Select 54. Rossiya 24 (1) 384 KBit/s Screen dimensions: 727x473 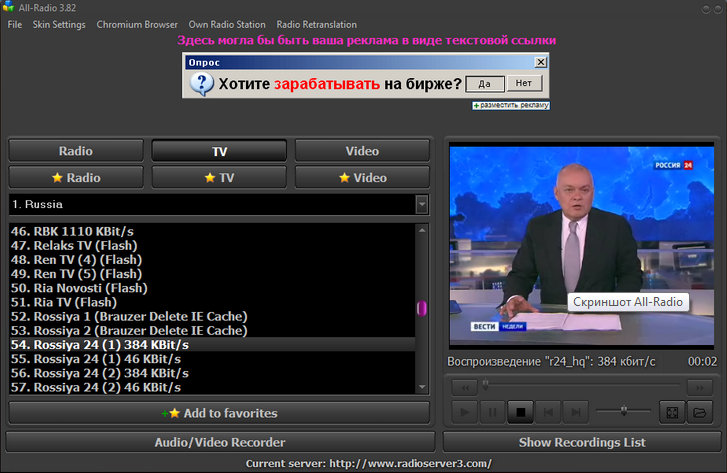point(212,345)
